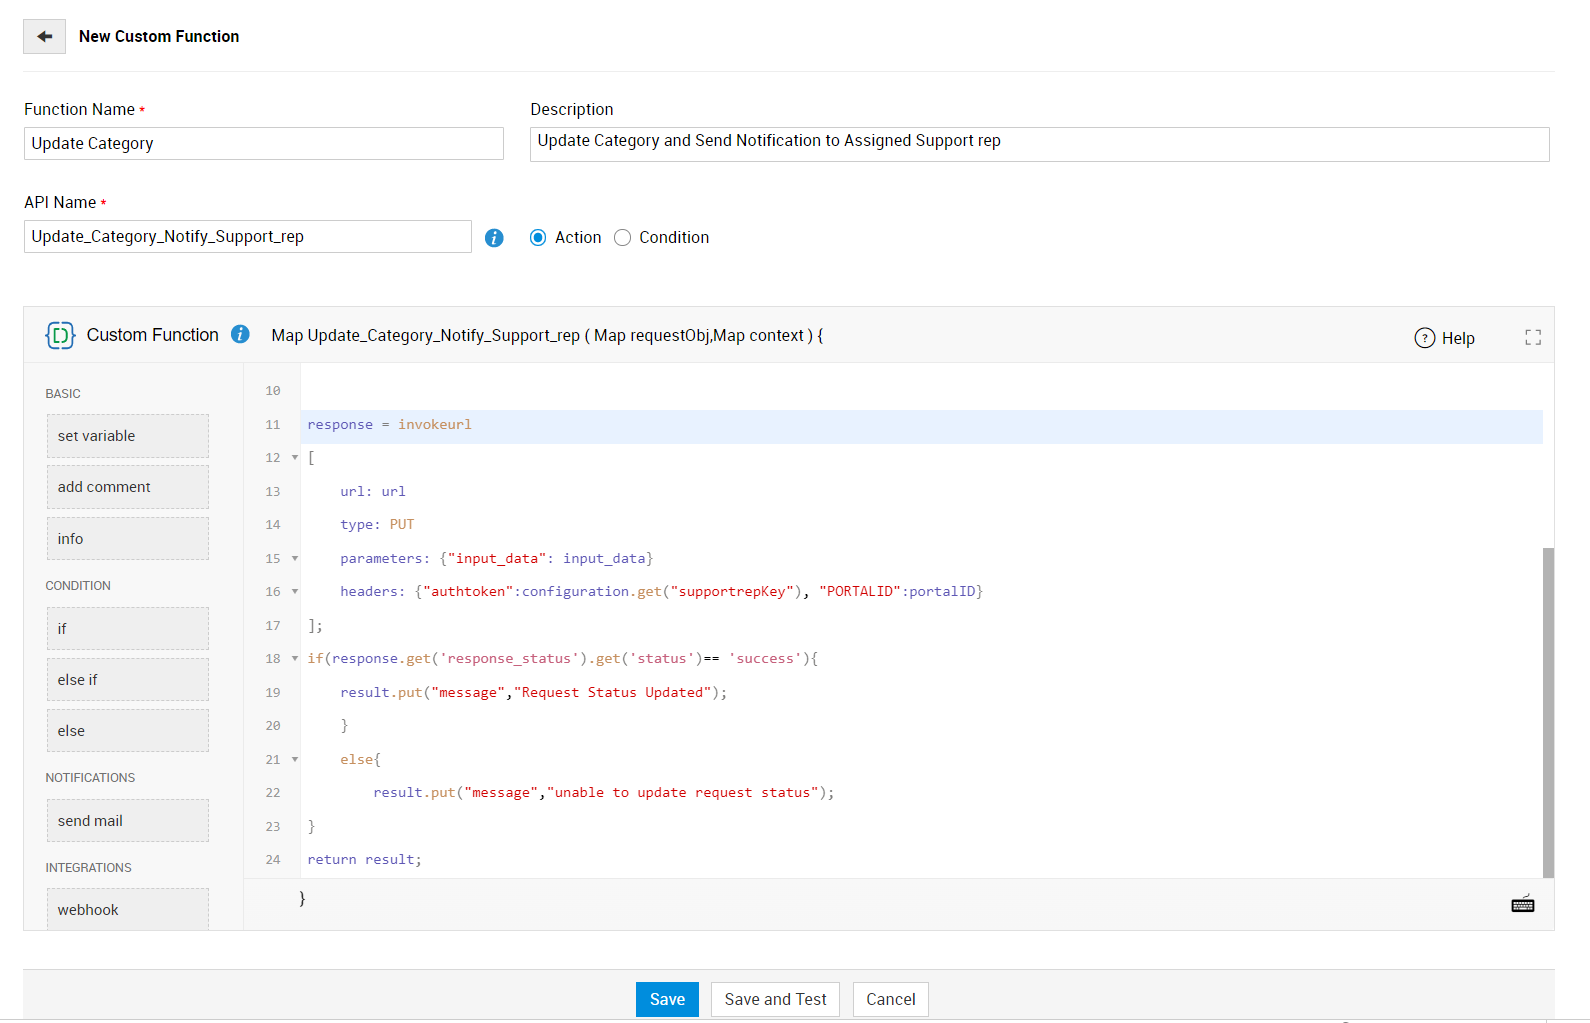Click the keyboard shortcuts icon
This screenshot has height=1023, width=1590.
[1522, 905]
